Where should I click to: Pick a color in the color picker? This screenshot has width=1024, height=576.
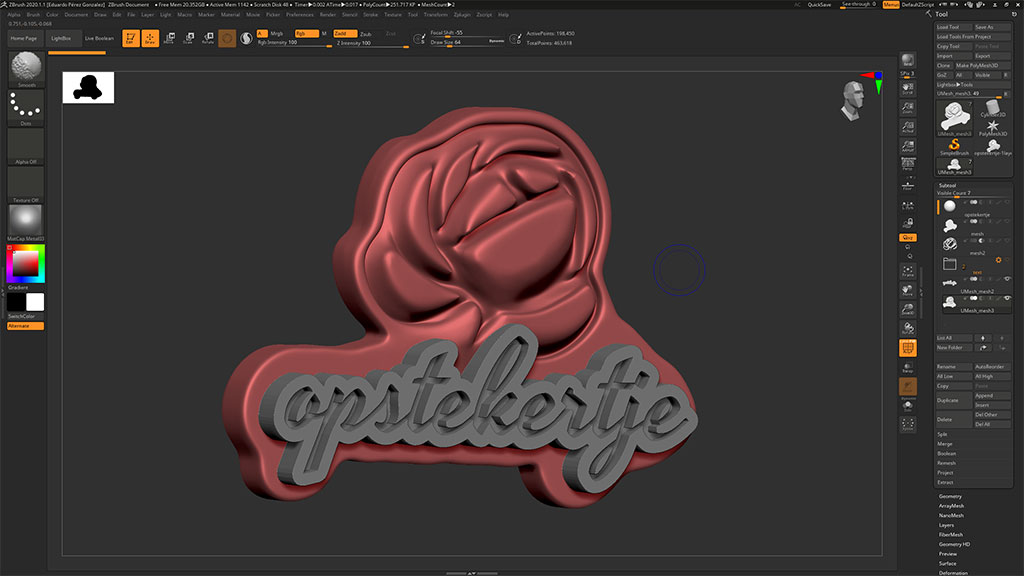[x=26, y=264]
